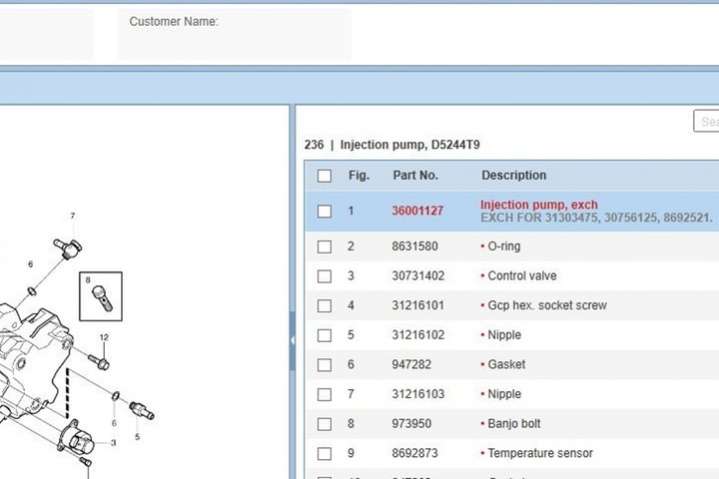
Task: Sort by the Fig. column header
Action: click(x=358, y=175)
